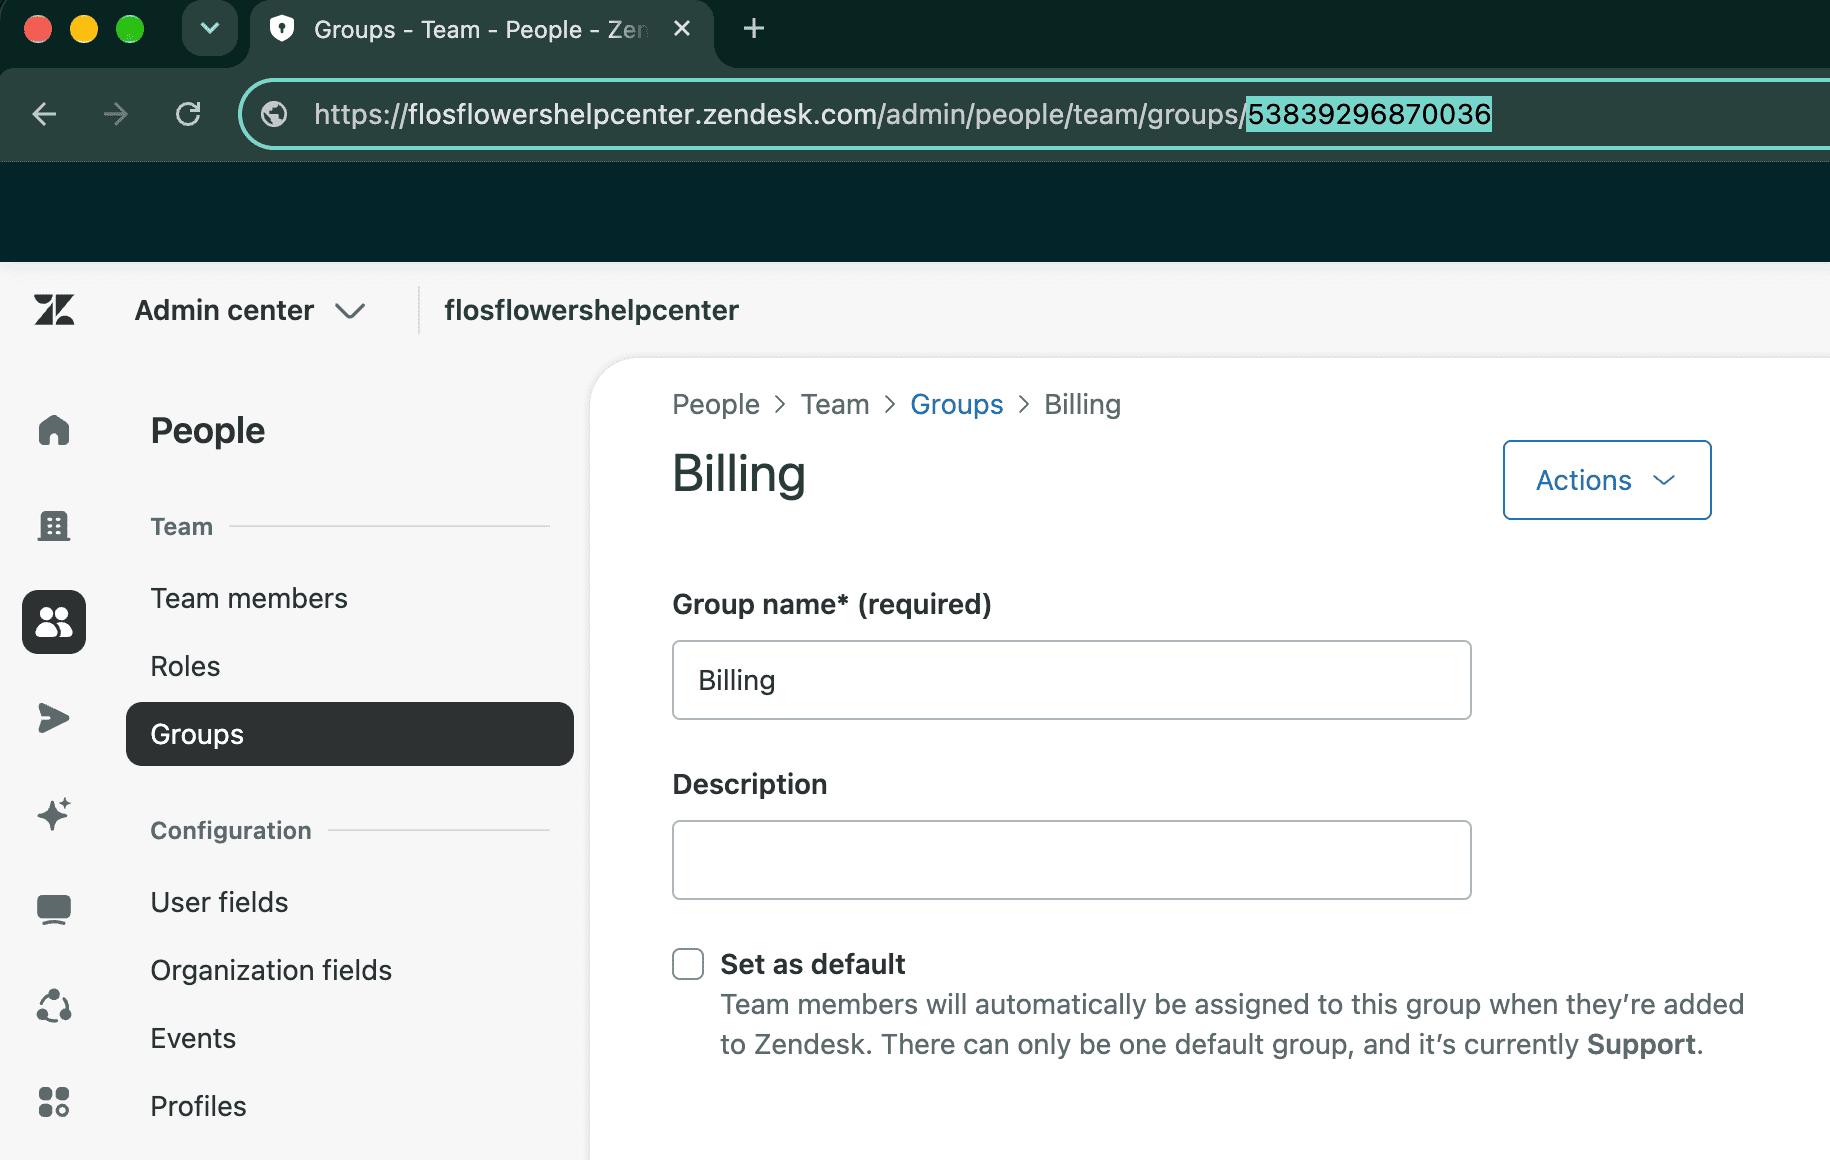Screen dimensions: 1830x1160
Task: Open User fields configuration
Action: pyautogui.click(x=219, y=902)
